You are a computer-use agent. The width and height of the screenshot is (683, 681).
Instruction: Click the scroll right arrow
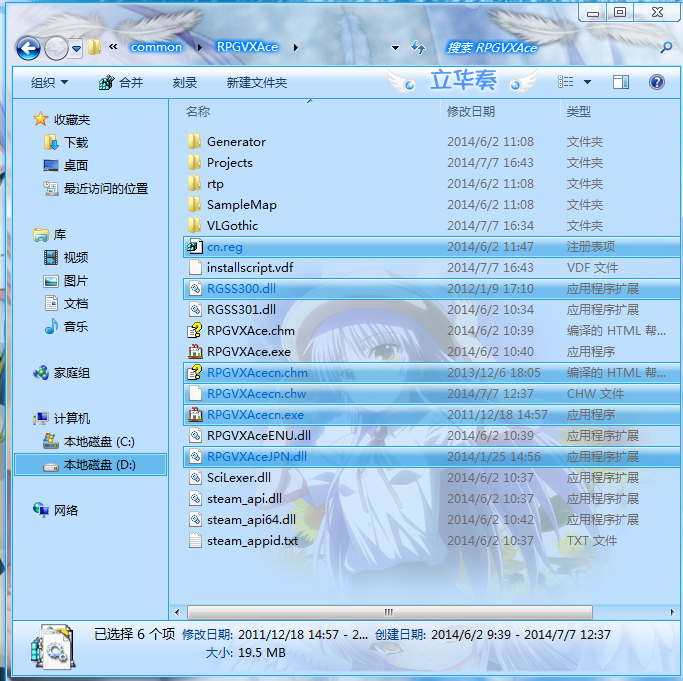tap(673, 612)
